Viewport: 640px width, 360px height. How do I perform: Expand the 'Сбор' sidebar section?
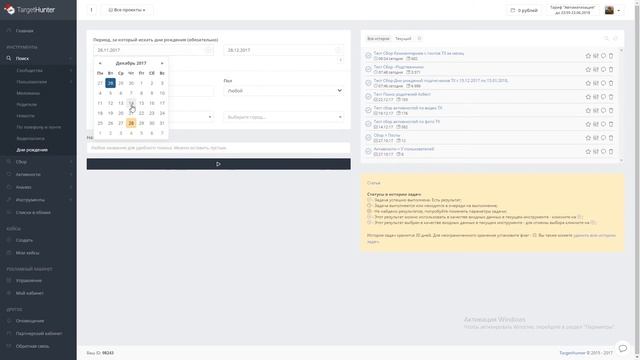click(38, 162)
